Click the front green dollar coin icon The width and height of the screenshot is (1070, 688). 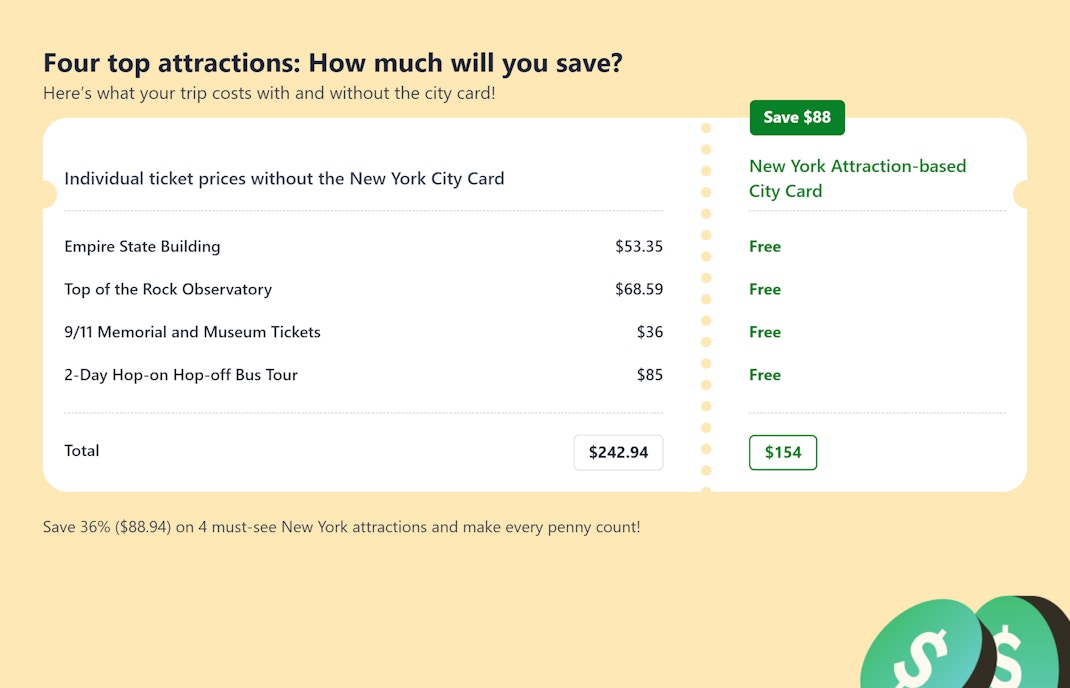[x=922, y=648]
